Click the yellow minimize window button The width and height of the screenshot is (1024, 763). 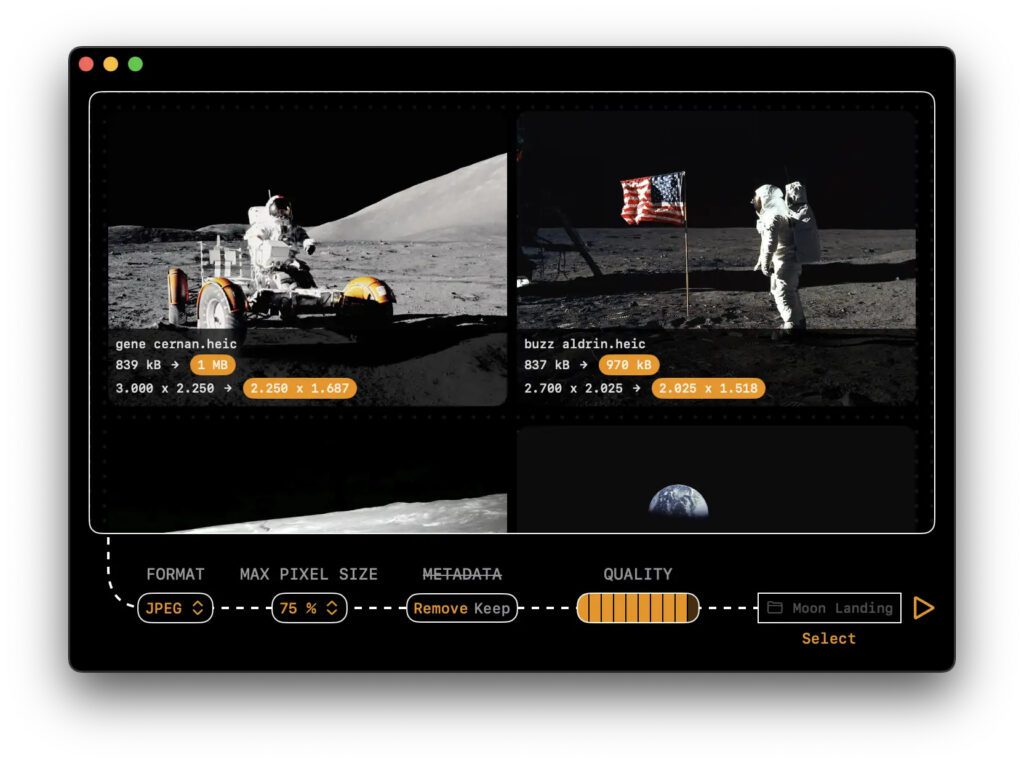point(111,64)
